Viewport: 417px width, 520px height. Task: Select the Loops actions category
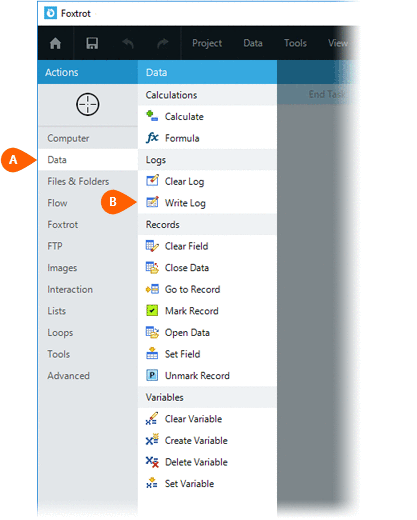(88, 333)
